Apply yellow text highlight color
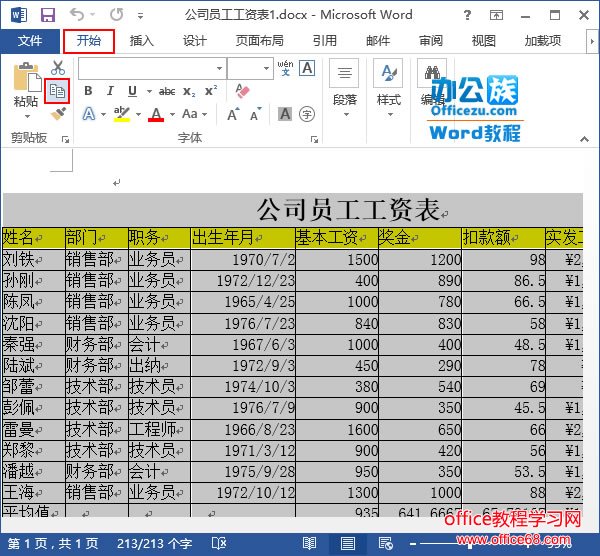 (122, 114)
